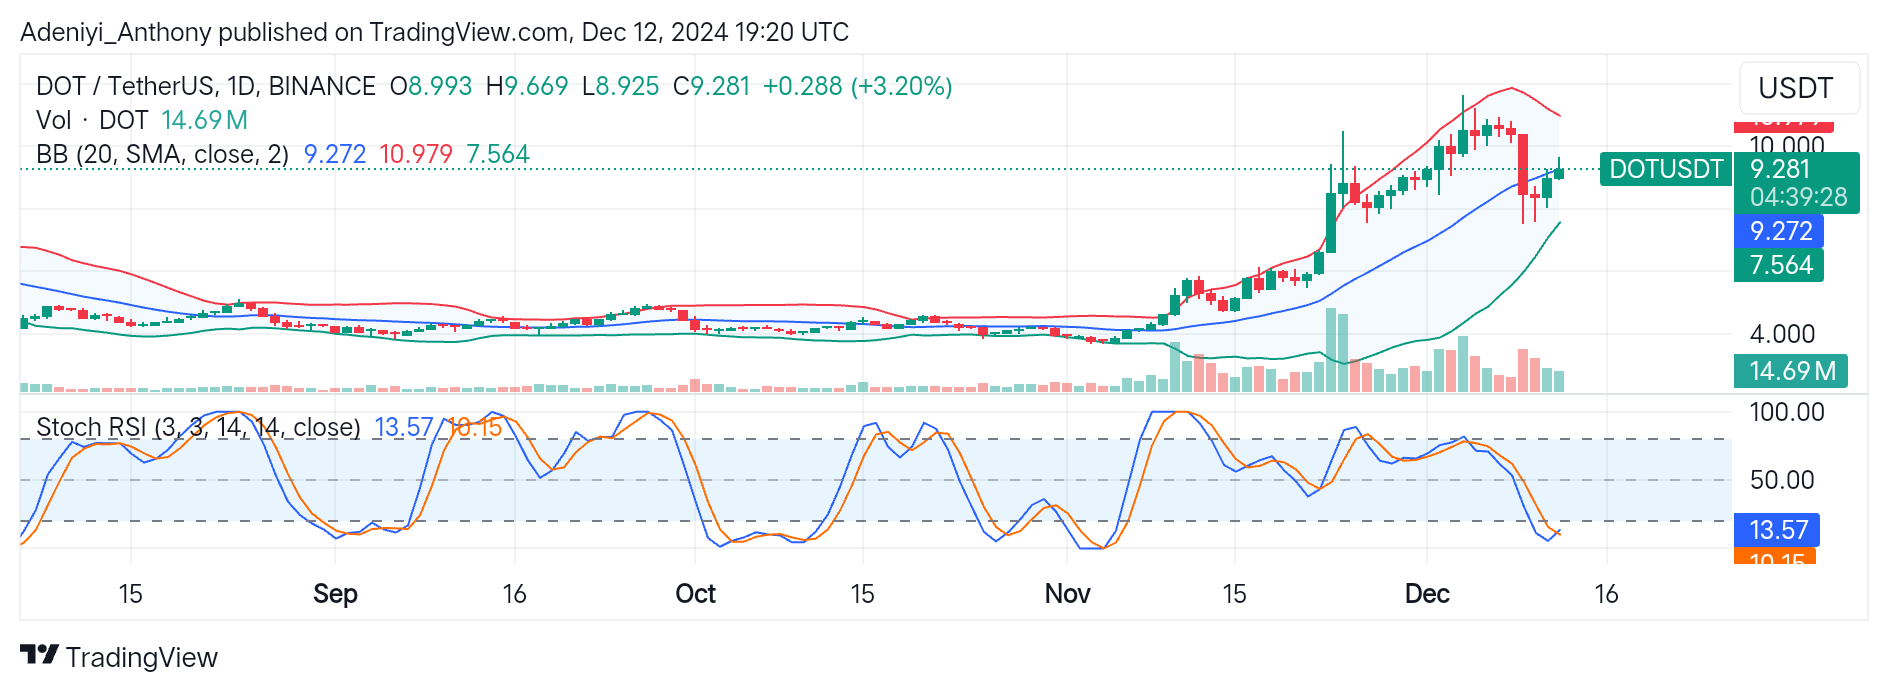Click the blue 9.272 basis price tag
The width and height of the screenshot is (1888, 690).
coord(1779,231)
